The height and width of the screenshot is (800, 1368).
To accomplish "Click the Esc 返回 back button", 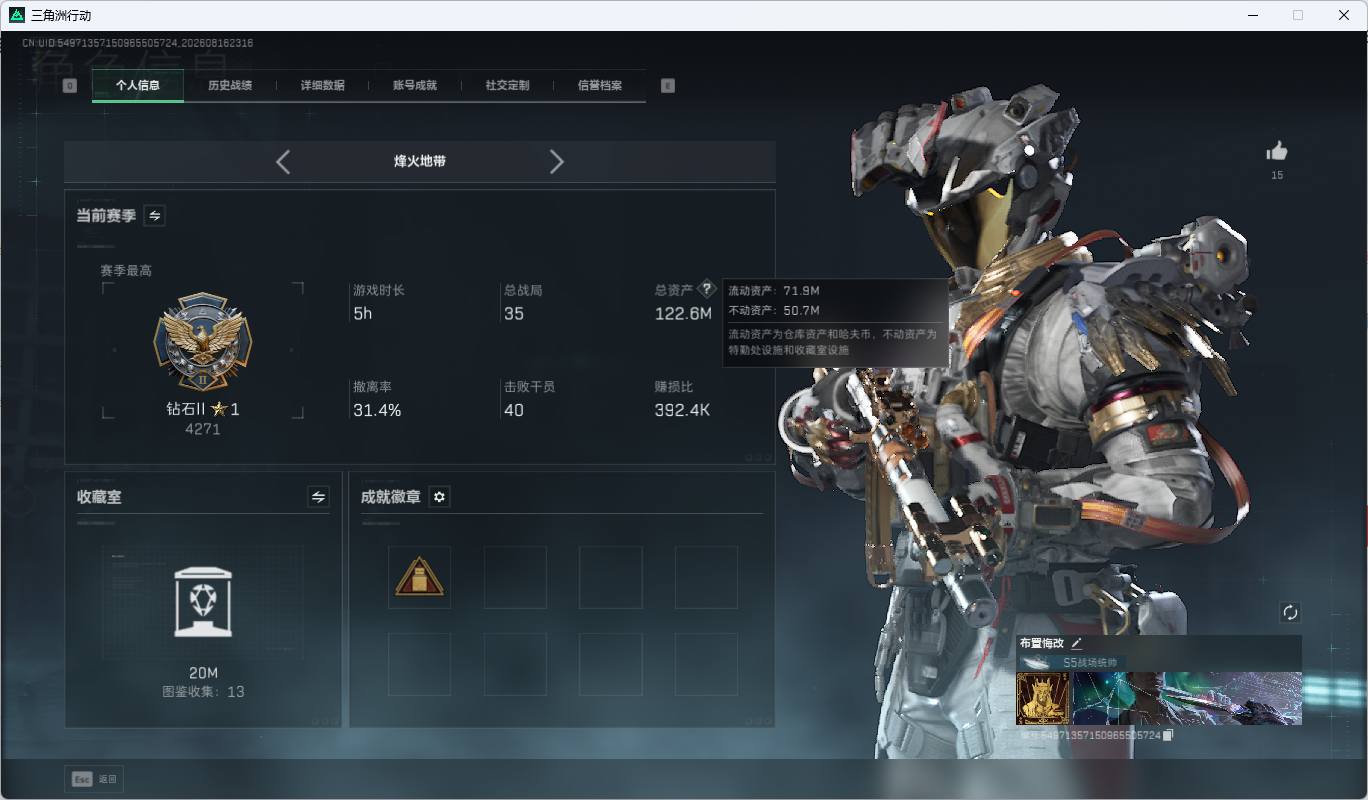I will [x=94, y=779].
